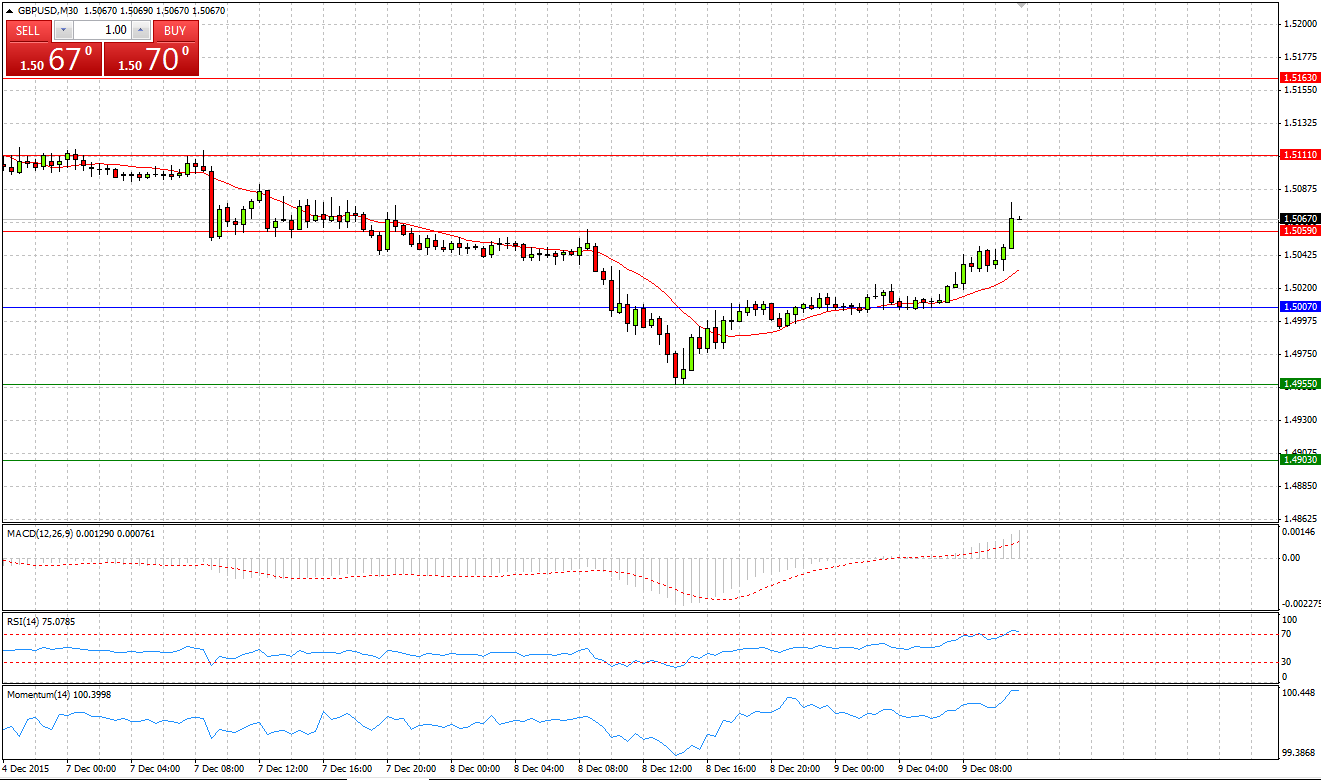Click the 1.51110 red price label

coord(1300,155)
